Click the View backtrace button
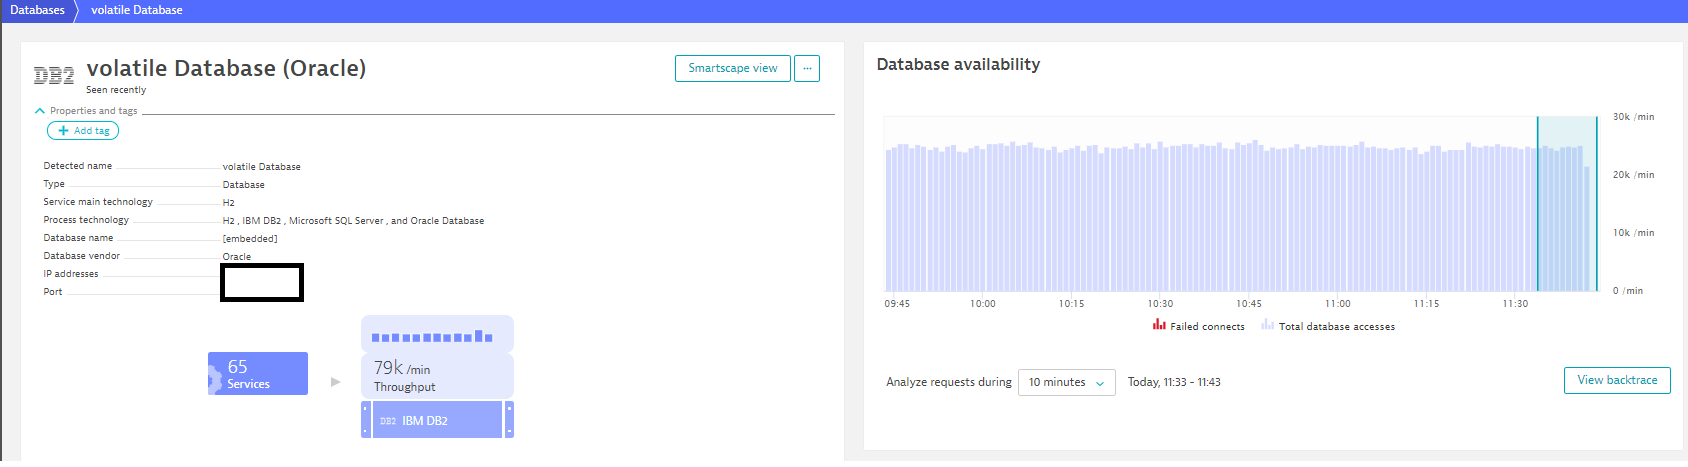The width and height of the screenshot is (1688, 467). pos(1616,380)
